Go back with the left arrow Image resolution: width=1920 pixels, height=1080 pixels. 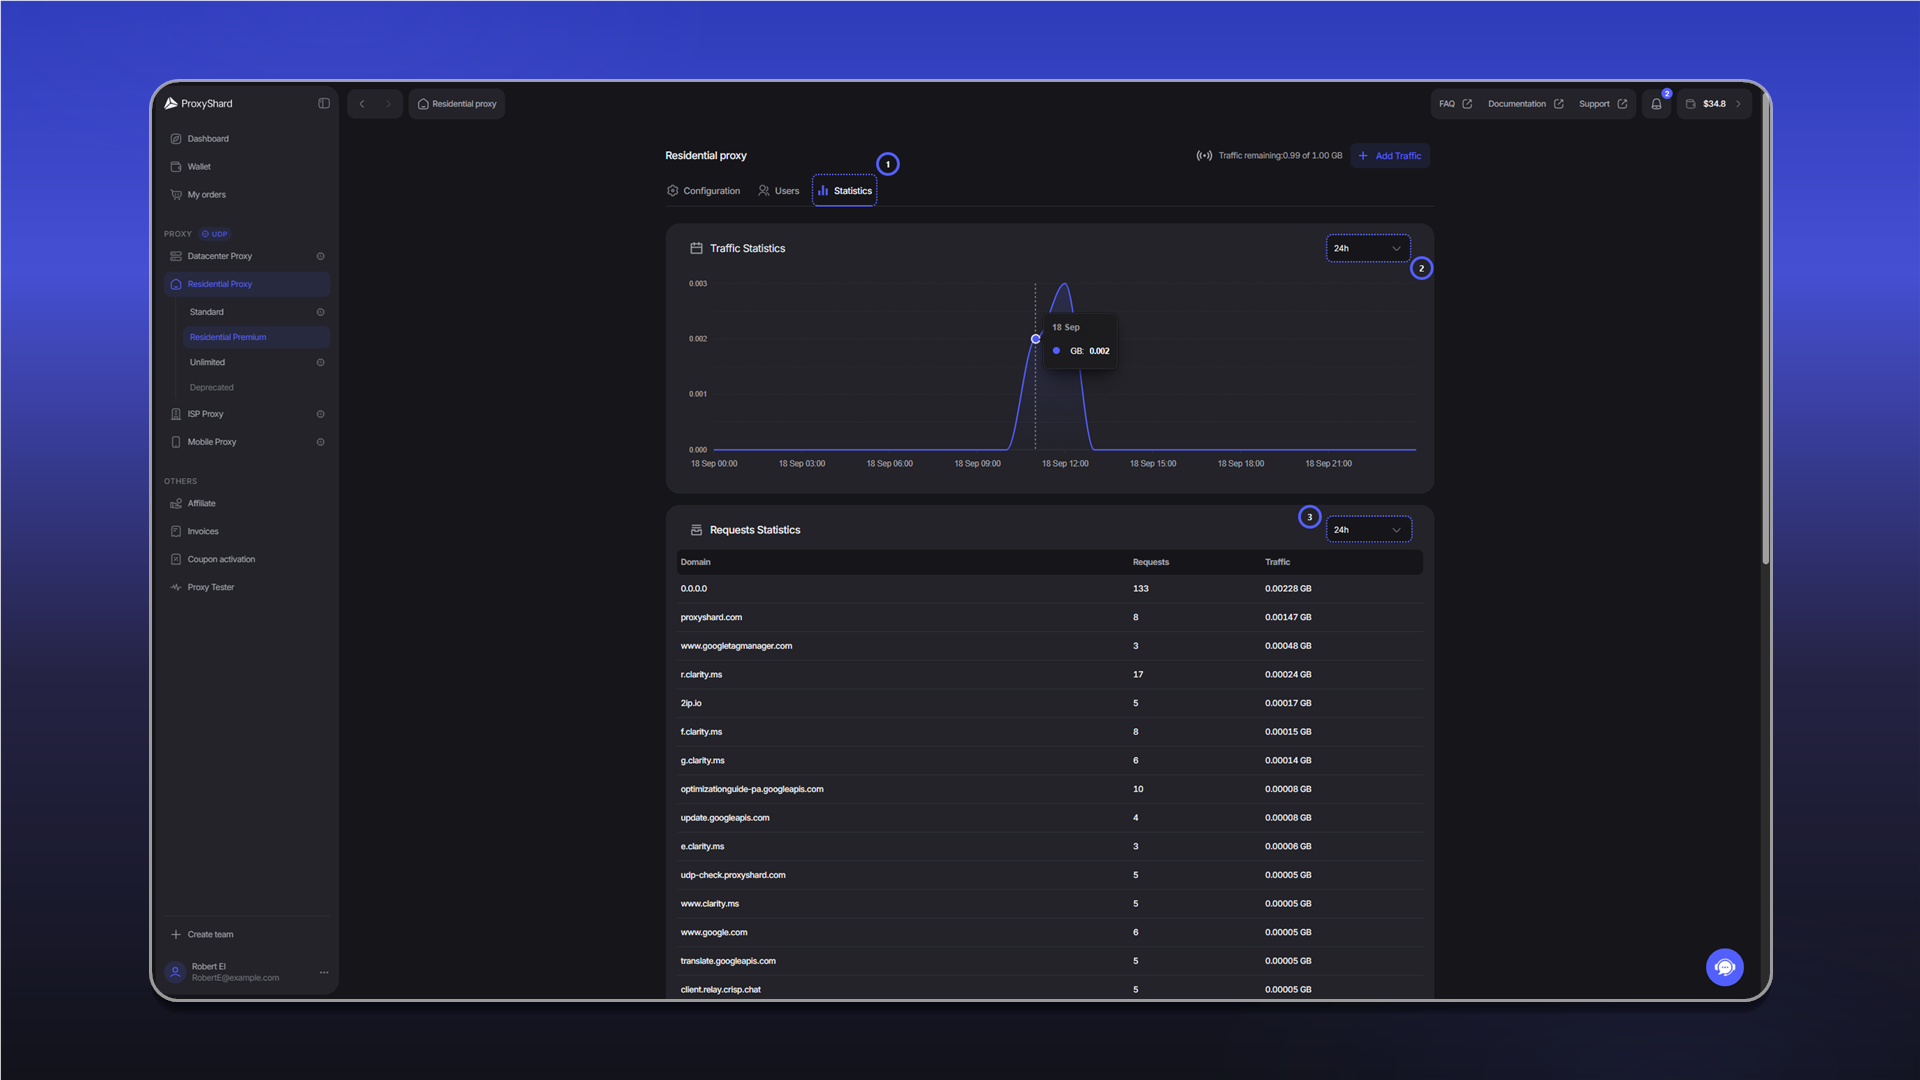pos(362,104)
